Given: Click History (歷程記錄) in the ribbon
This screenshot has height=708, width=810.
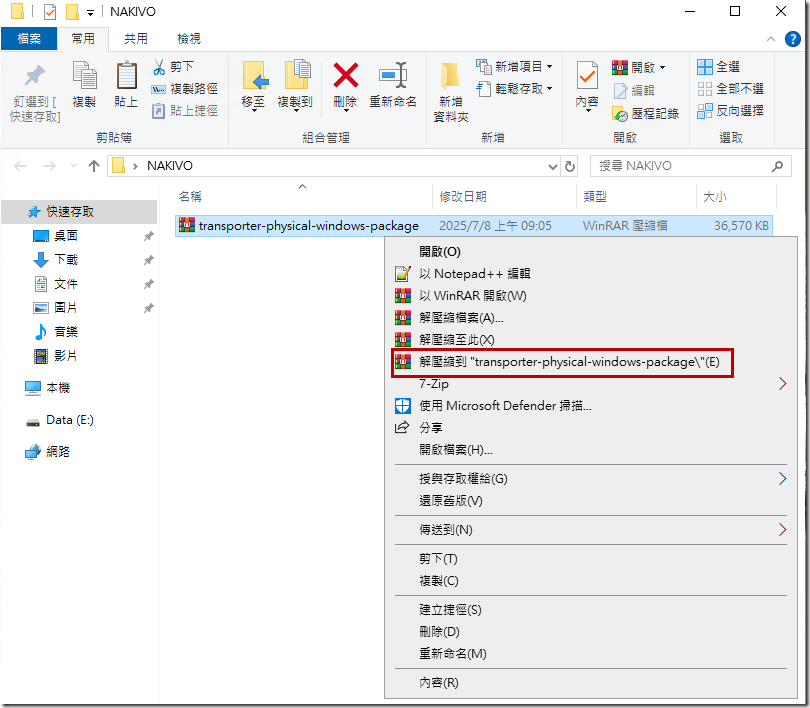Looking at the screenshot, I should point(645,114).
